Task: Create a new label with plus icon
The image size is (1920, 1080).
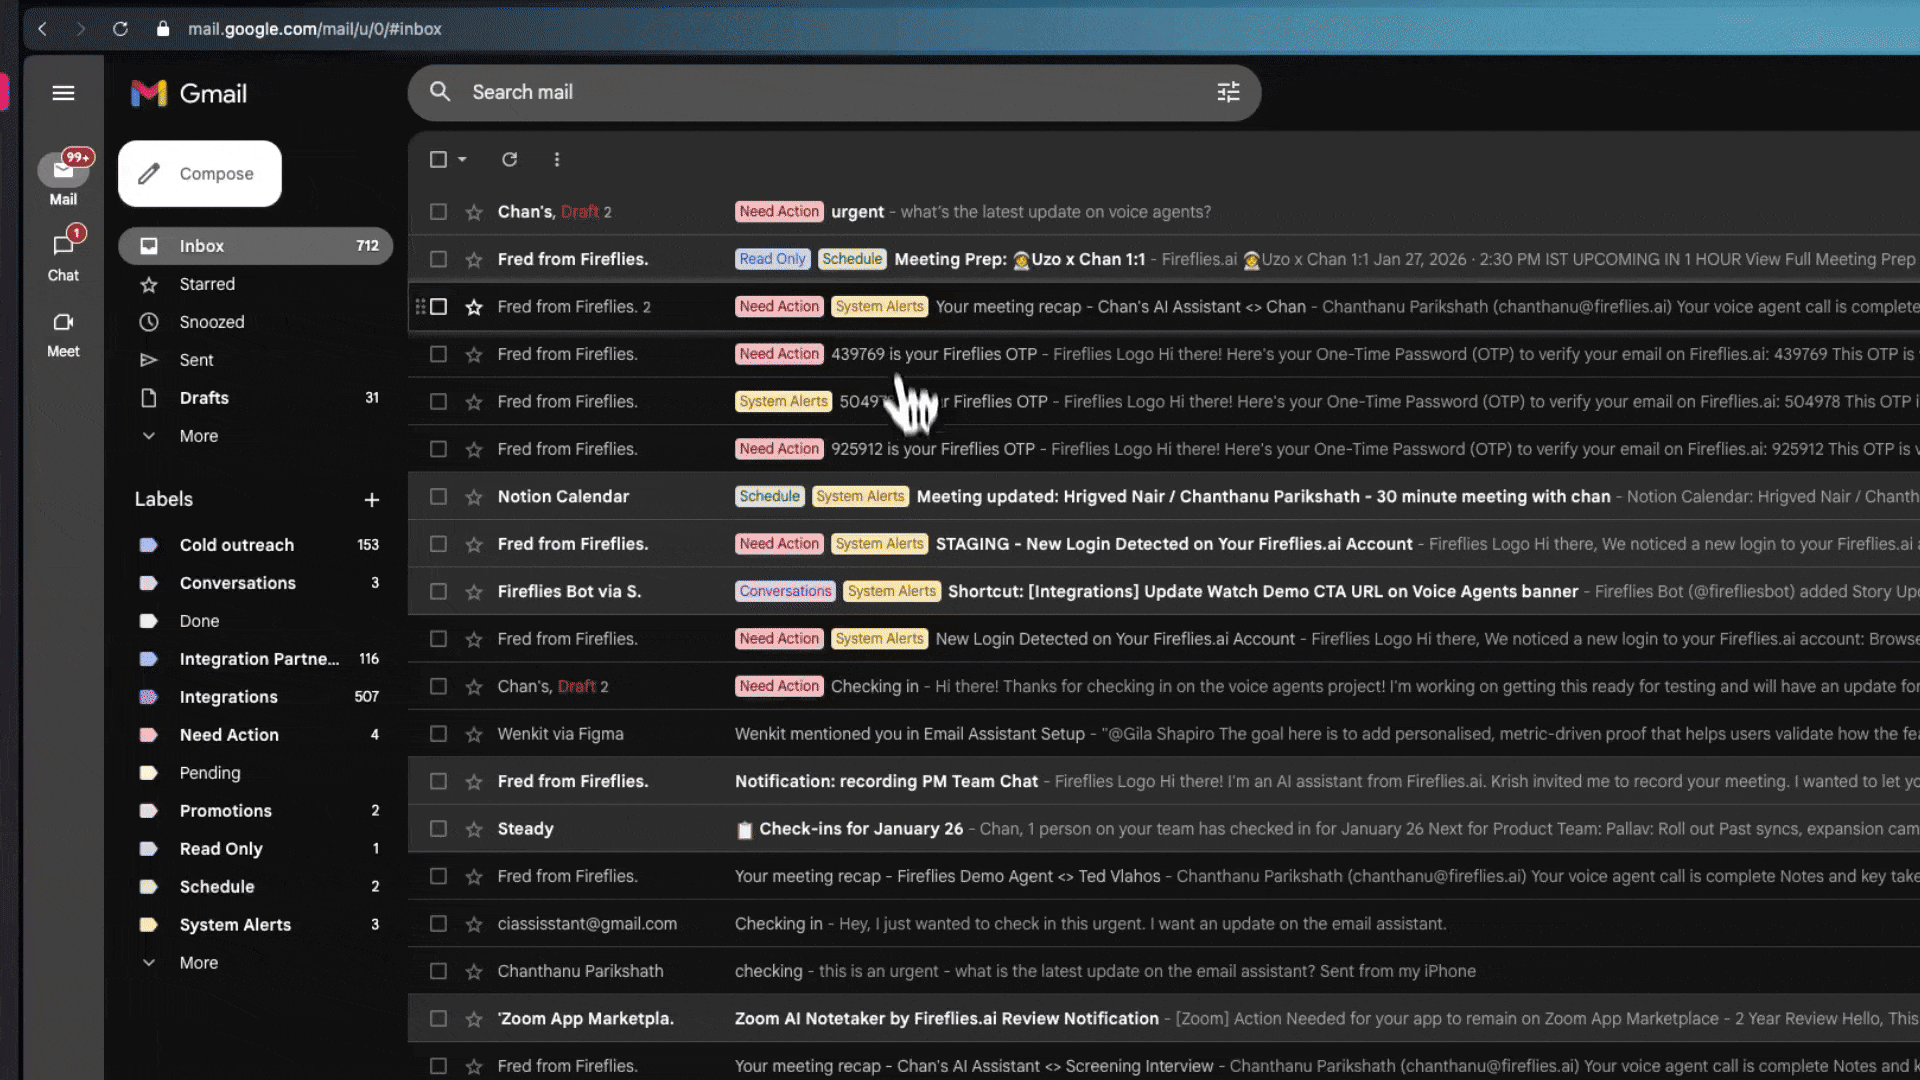Action: click(372, 499)
